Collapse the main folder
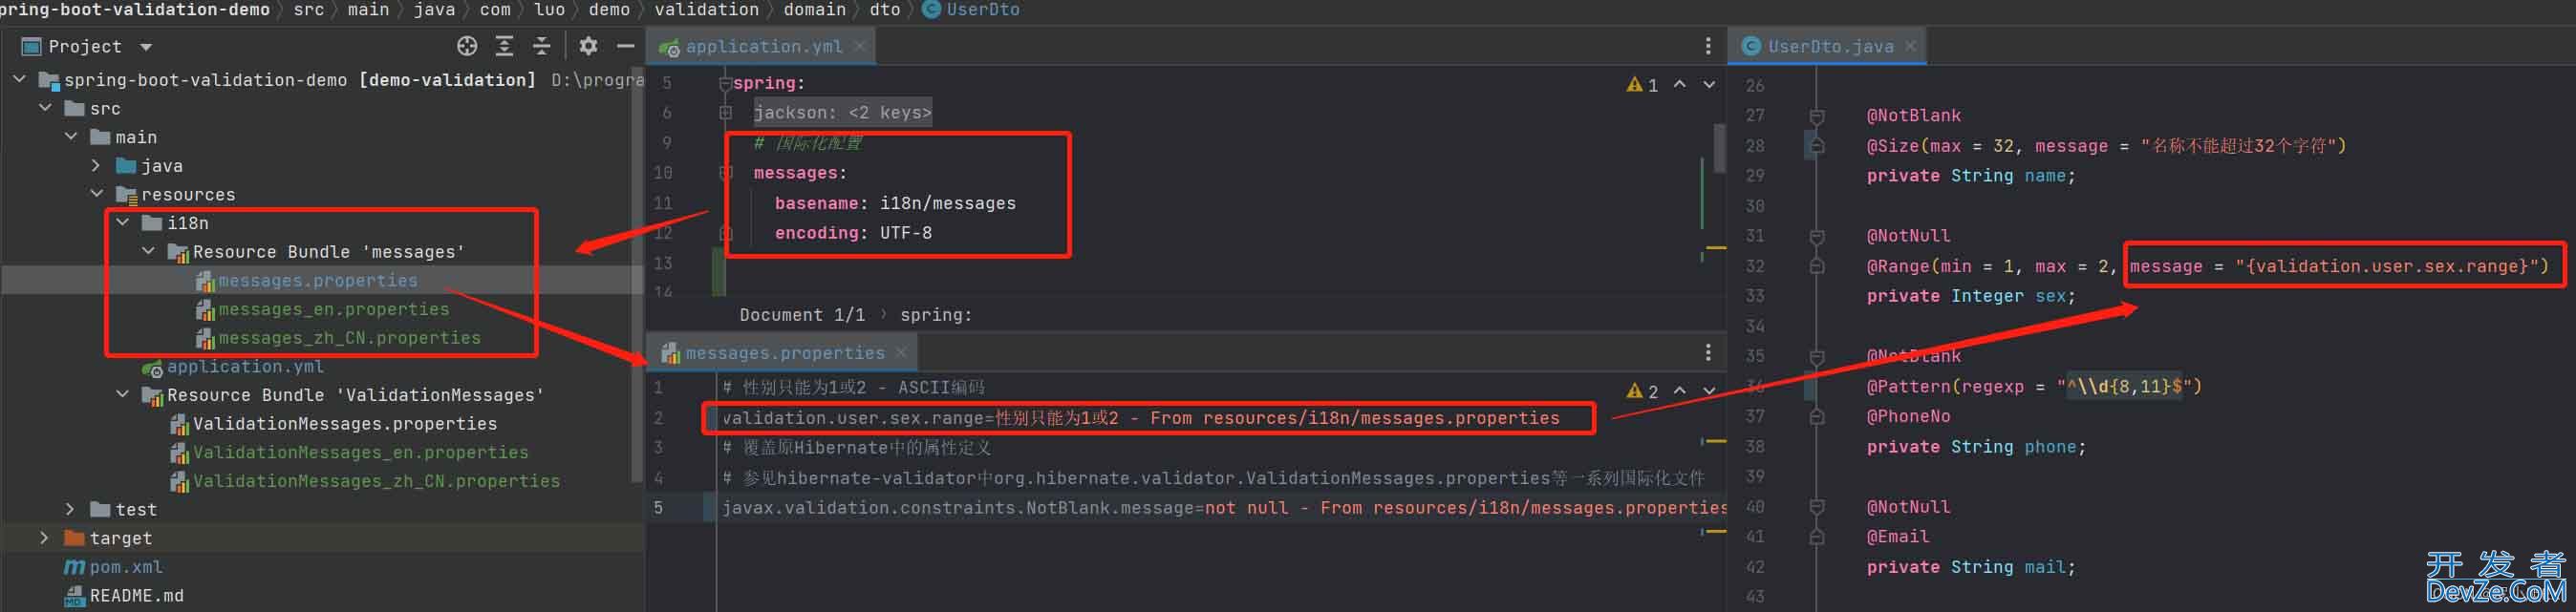Screen dimensions: 2576x612 [x=71, y=136]
